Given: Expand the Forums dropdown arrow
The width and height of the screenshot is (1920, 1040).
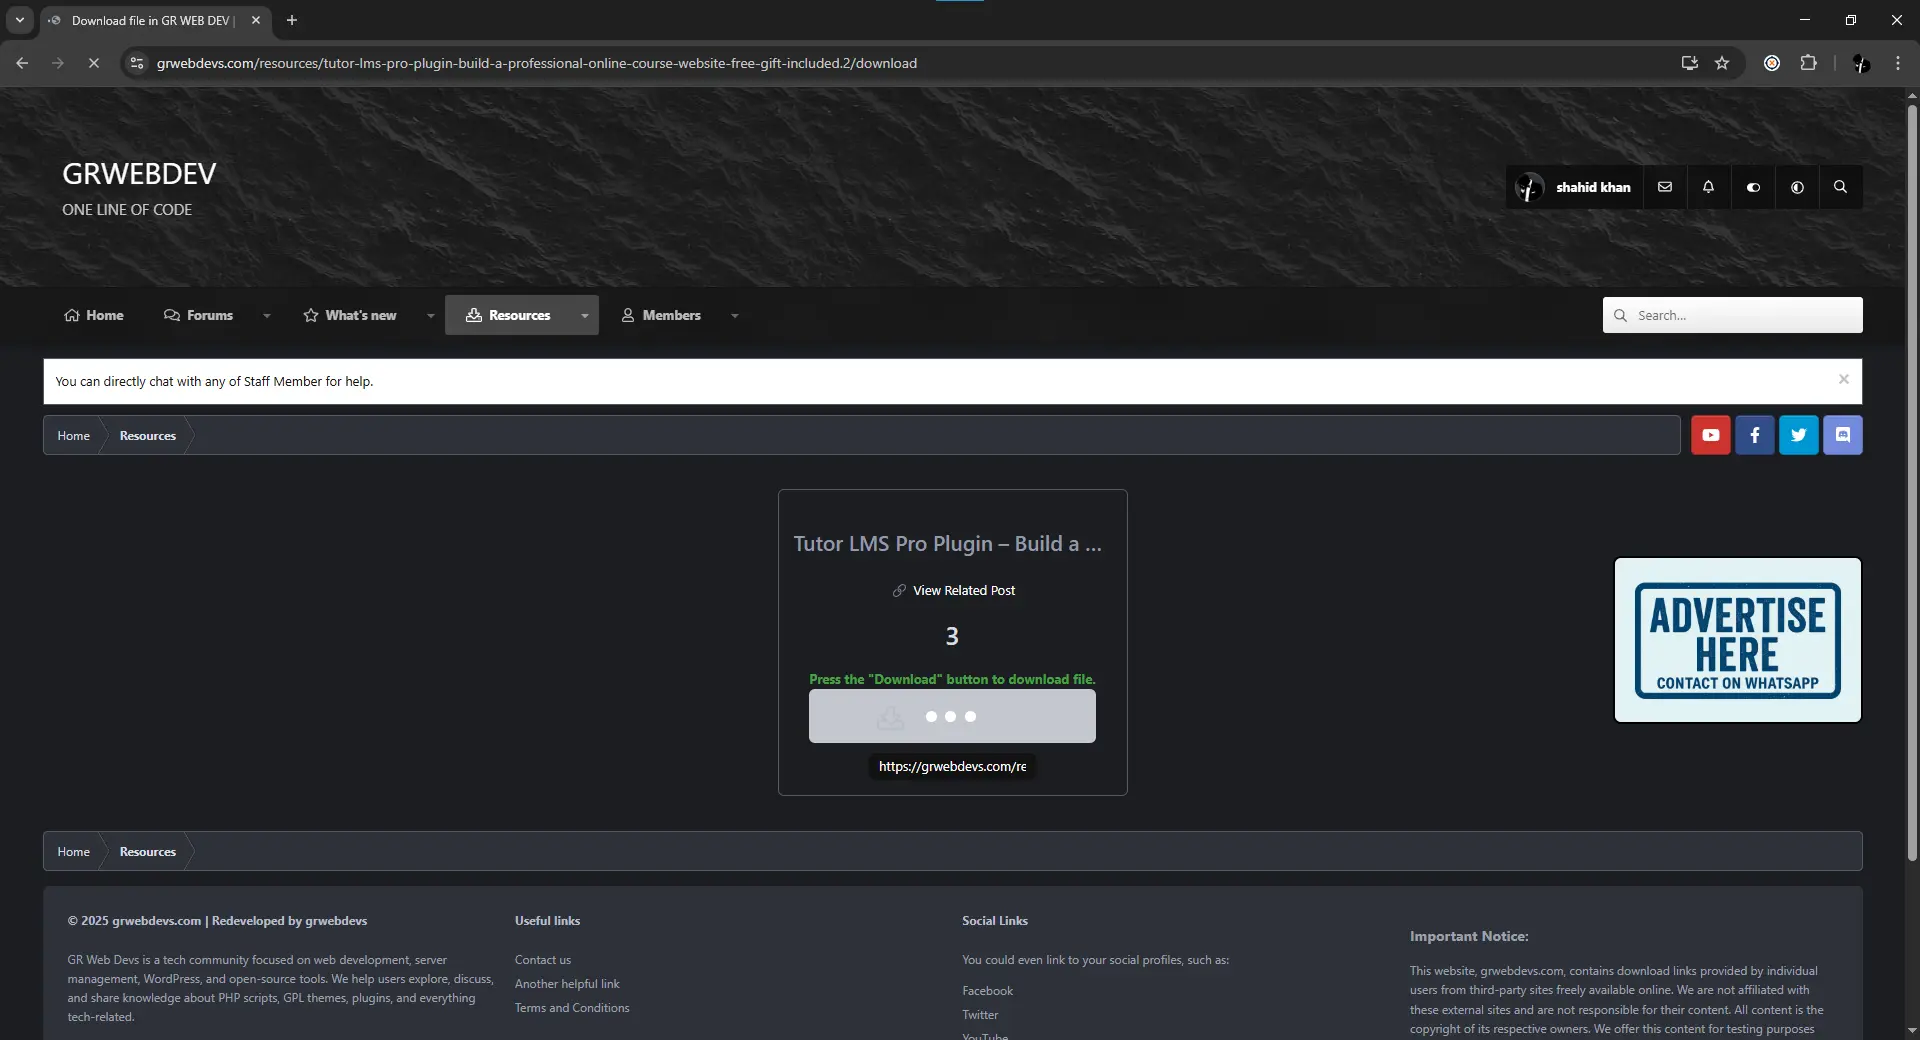Looking at the screenshot, I should [x=267, y=316].
